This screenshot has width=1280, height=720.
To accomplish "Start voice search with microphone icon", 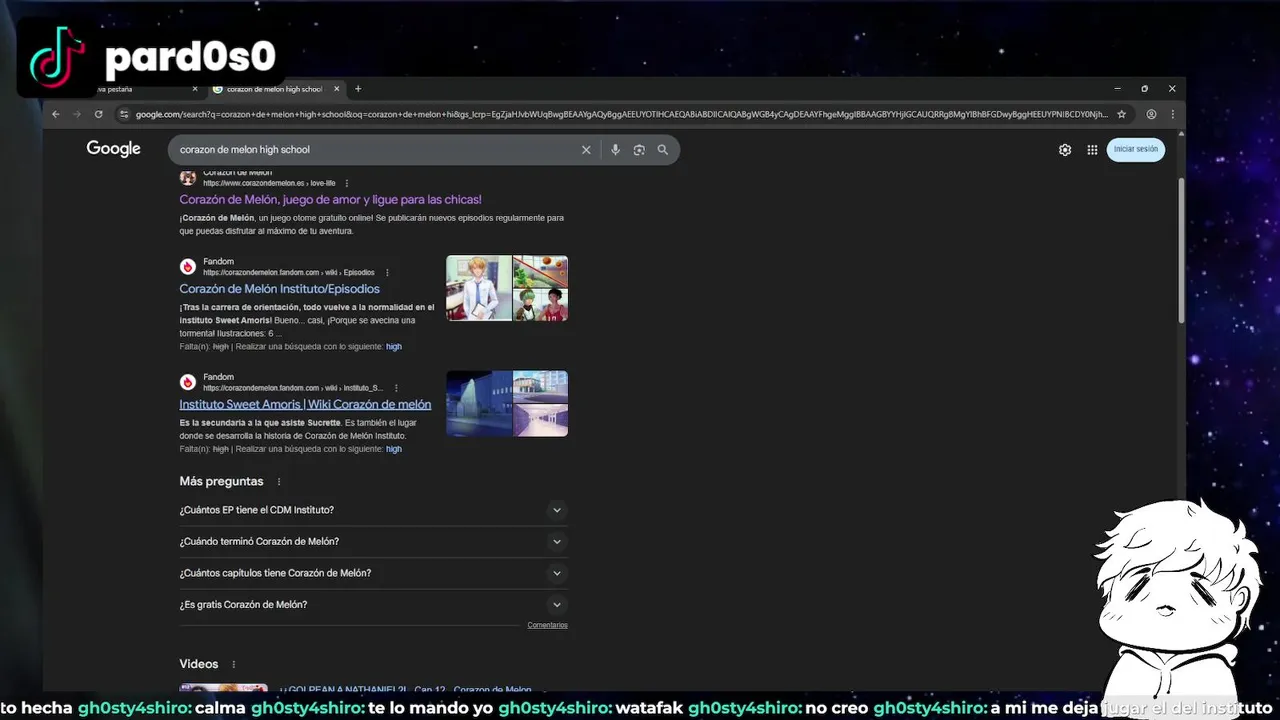I will click(615, 150).
